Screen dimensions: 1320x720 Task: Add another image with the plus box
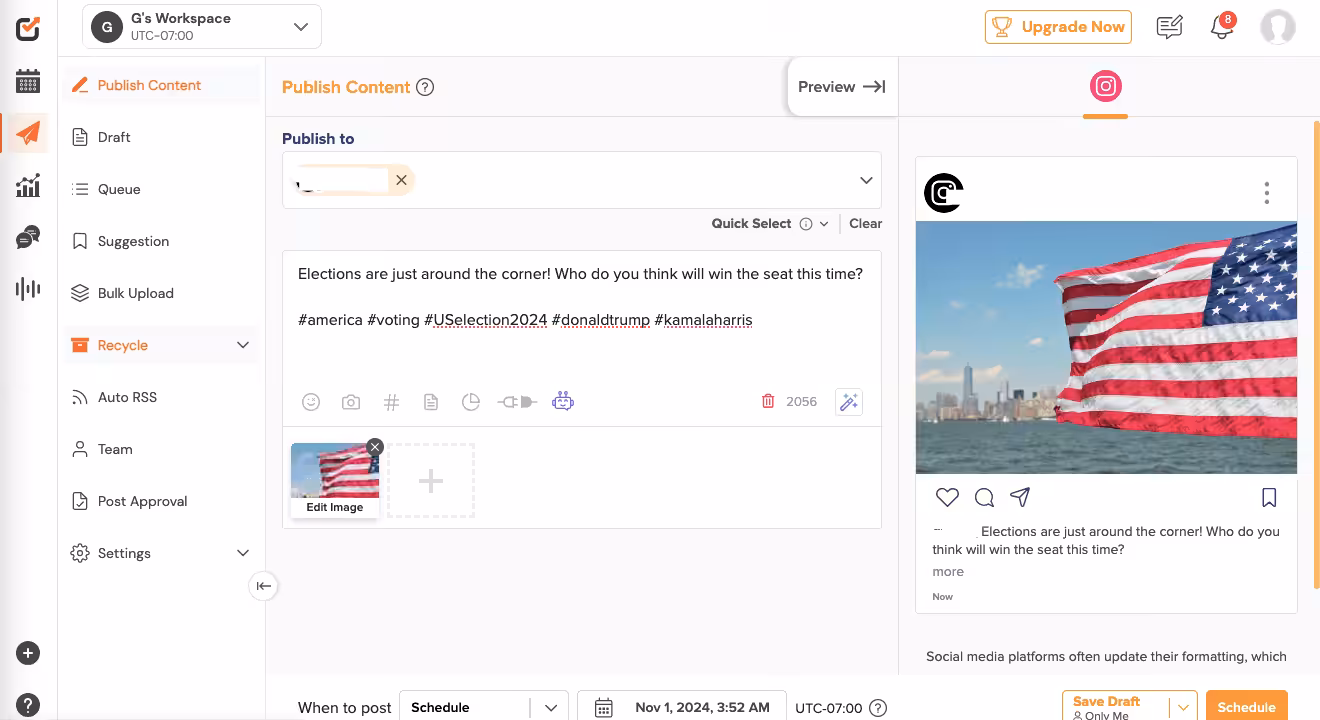point(431,481)
